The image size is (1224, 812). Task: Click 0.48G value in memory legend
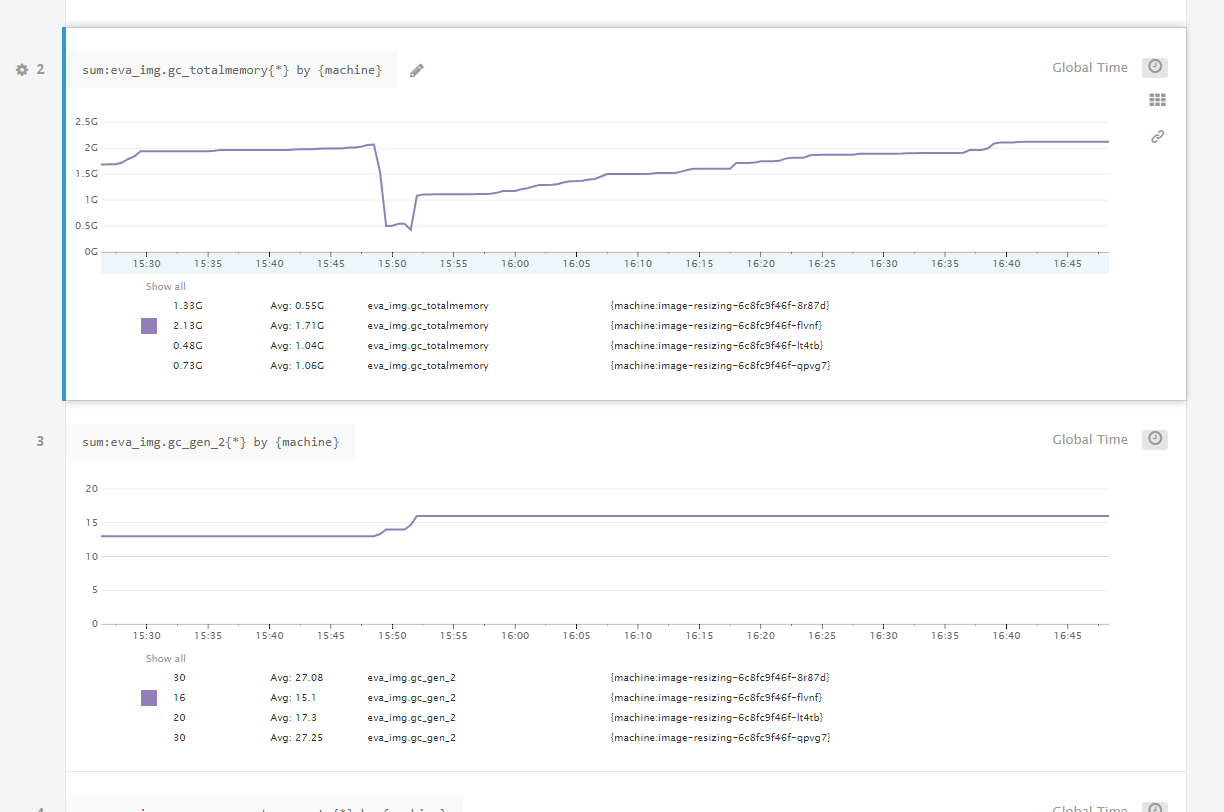tap(187, 346)
